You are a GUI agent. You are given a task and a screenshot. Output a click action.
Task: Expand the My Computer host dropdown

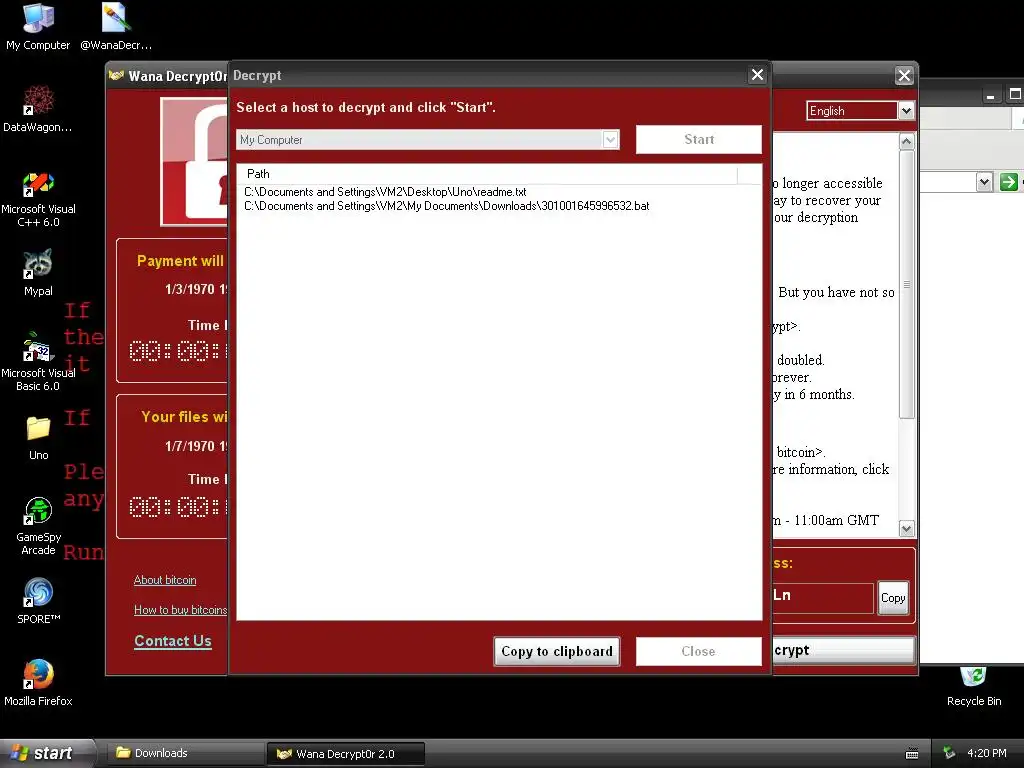[611, 139]
